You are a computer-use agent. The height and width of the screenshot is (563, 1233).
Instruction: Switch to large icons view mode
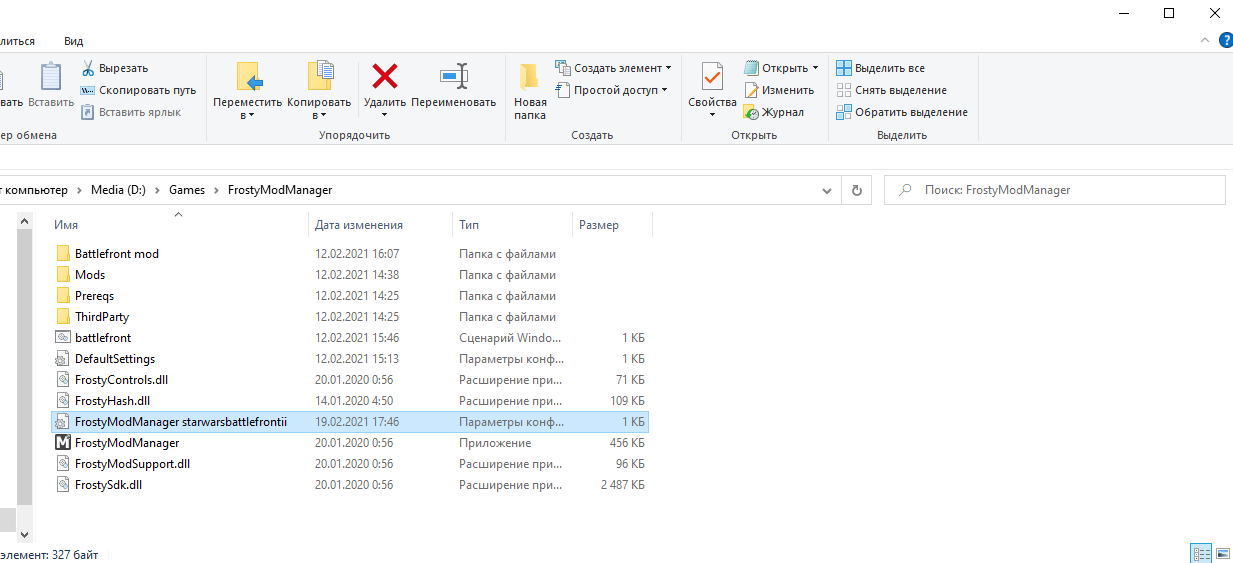pyautogui.click(x=1221, y=553)
